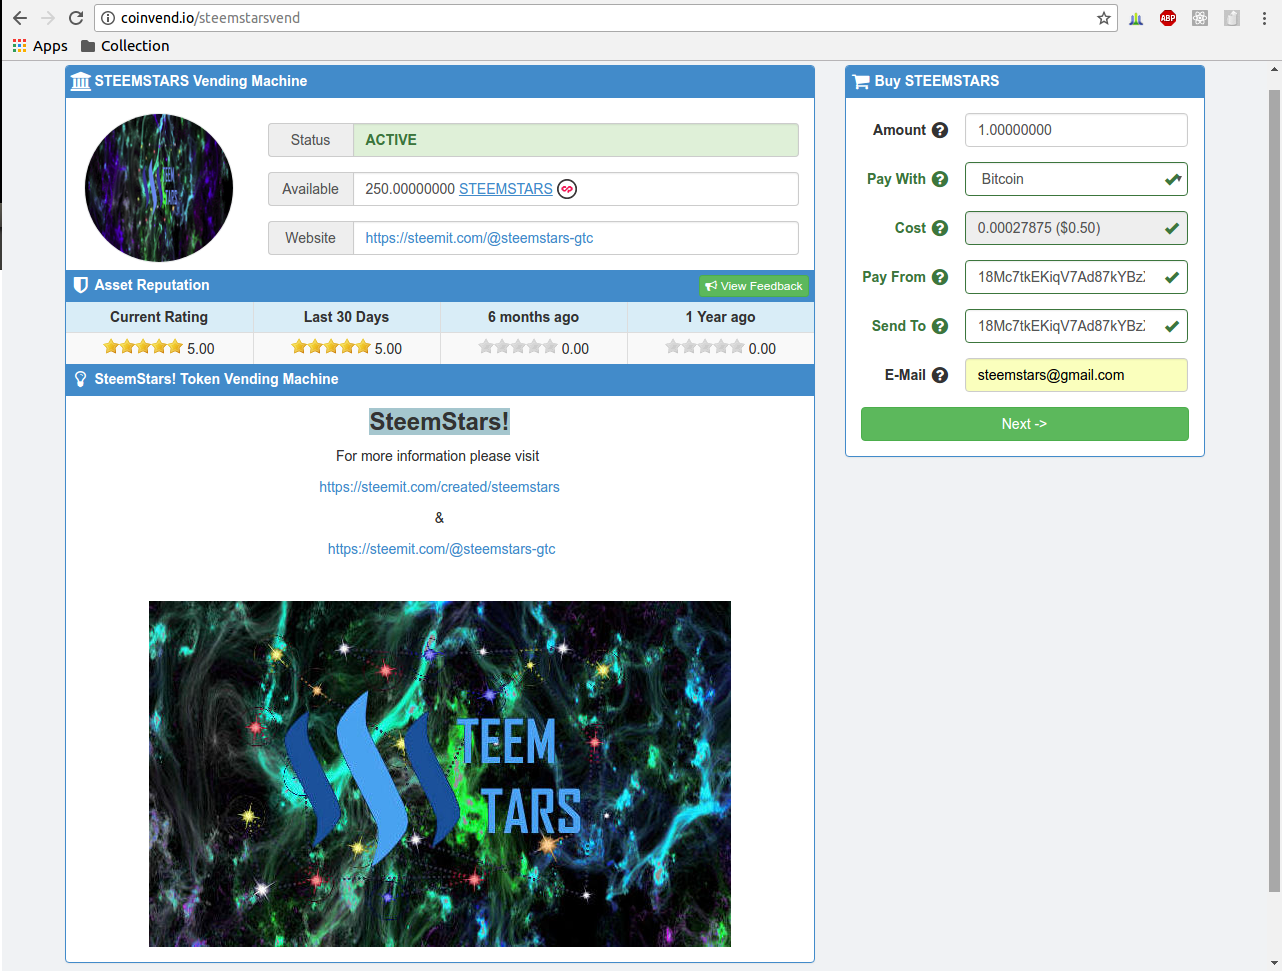Click the Pay From address field
Viewport: 1282px width, 971px height.
[x=1076, y=277]
